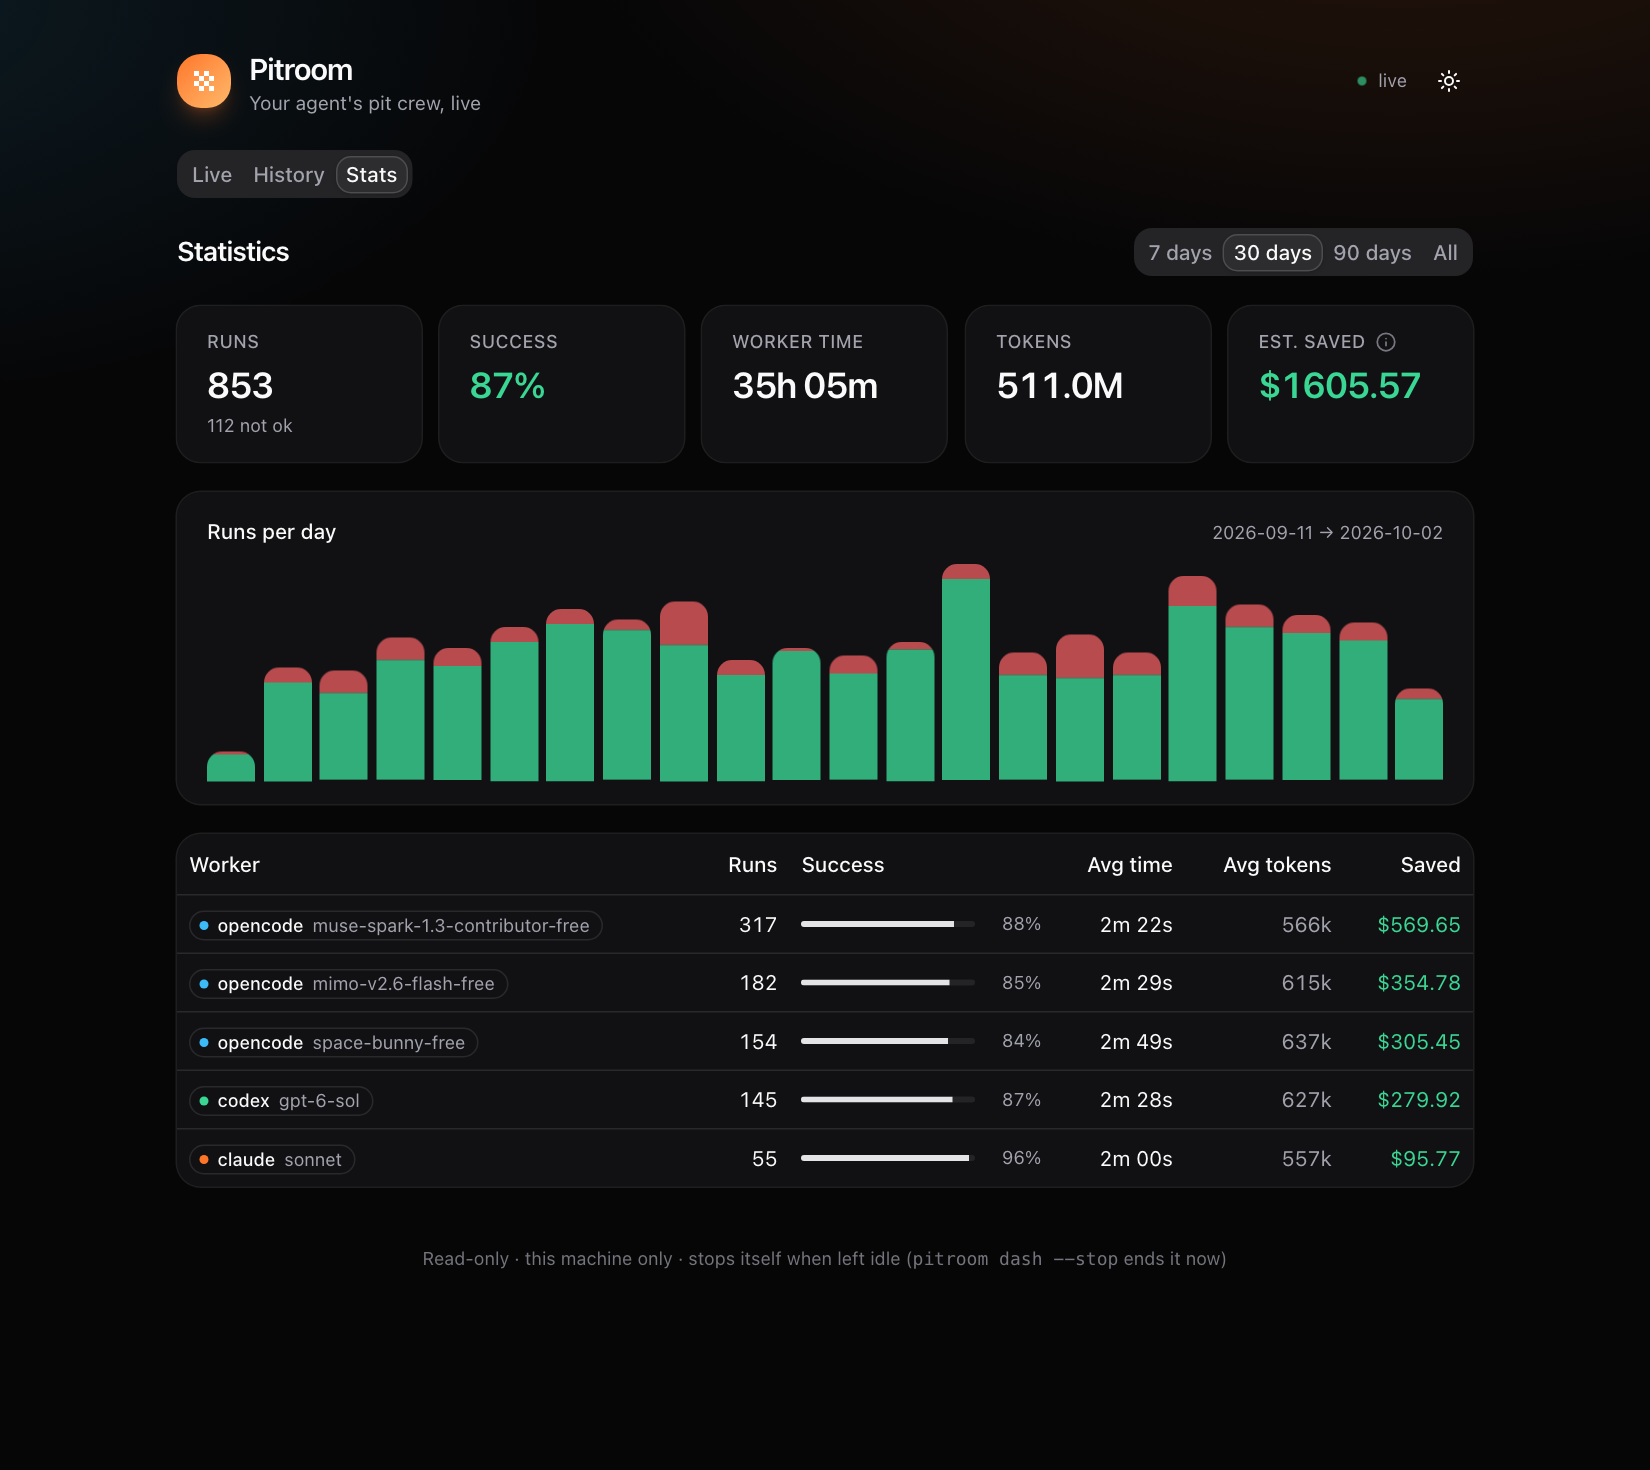Select the 90 days range

click(1372, 253)
